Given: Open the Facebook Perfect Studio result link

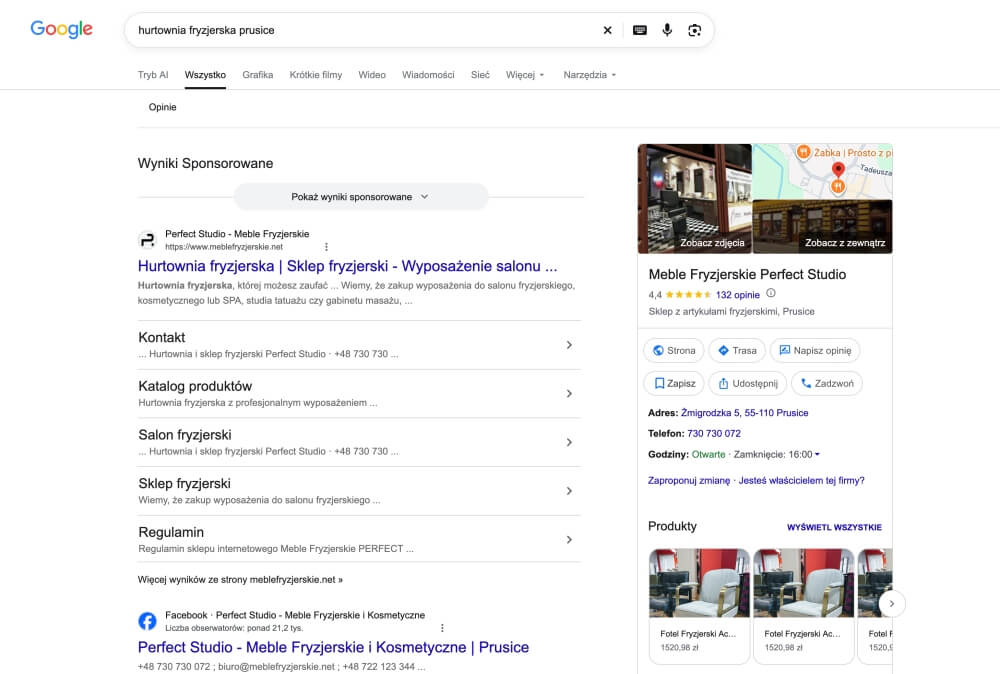Looking at the screenshot, I should tap(334, 647).
